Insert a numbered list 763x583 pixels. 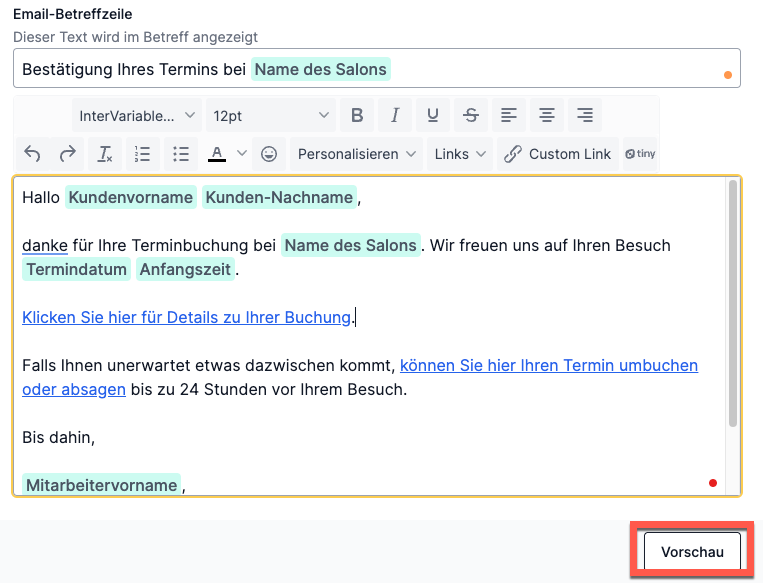pyautogui.click(x=143, y=154)
